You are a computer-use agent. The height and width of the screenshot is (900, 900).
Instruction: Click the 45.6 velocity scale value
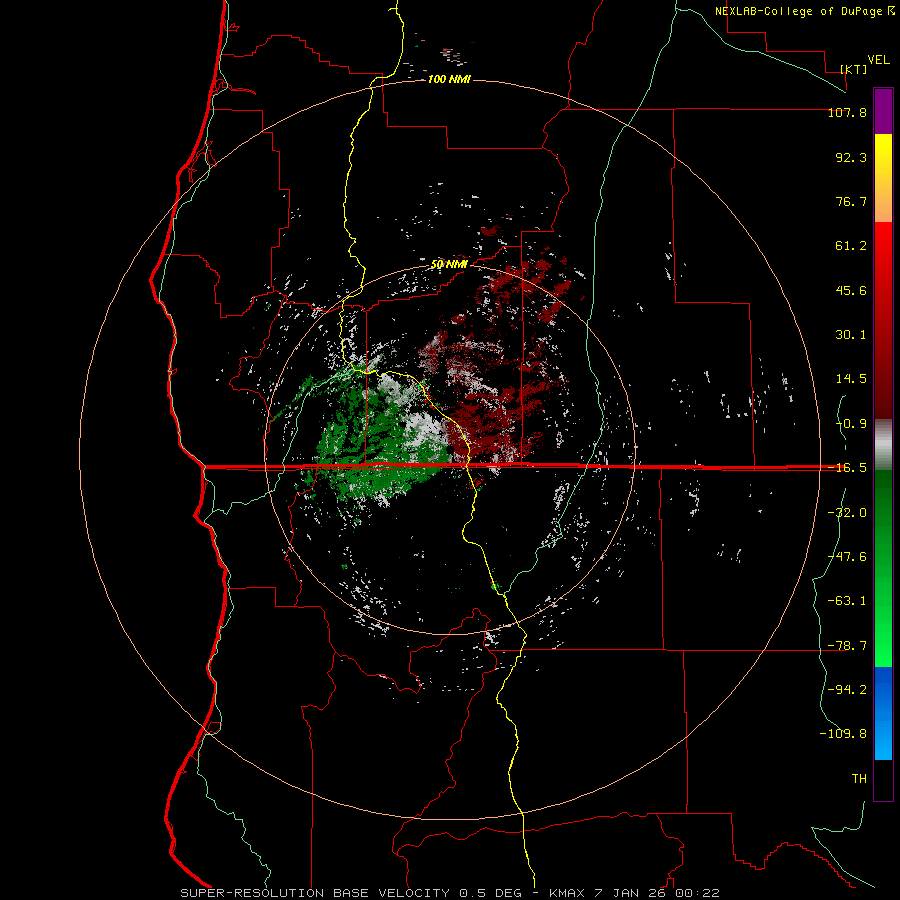coord(851,290)
